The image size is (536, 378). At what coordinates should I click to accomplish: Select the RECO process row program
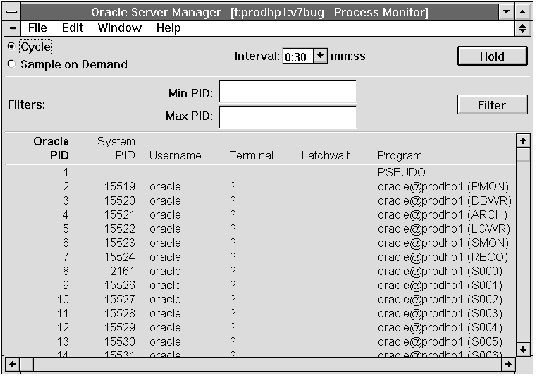coord(442,257)
